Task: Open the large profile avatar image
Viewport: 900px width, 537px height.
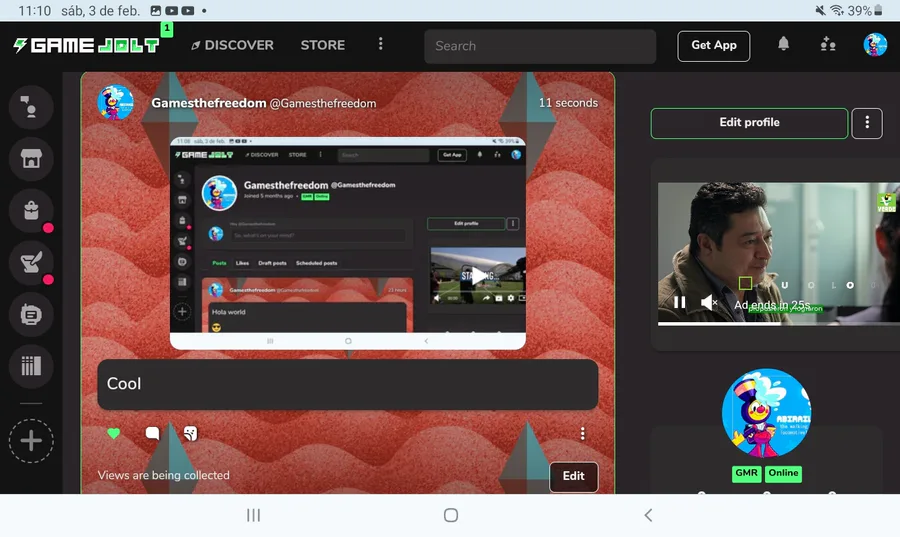Action: [766, 413]
